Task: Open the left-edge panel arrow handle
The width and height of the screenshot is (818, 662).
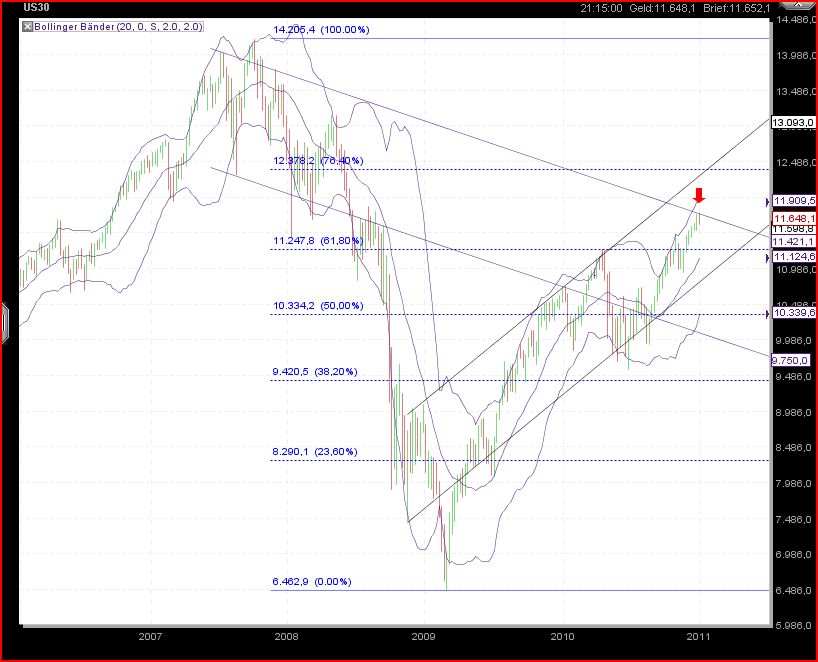Action: [6, 318]
